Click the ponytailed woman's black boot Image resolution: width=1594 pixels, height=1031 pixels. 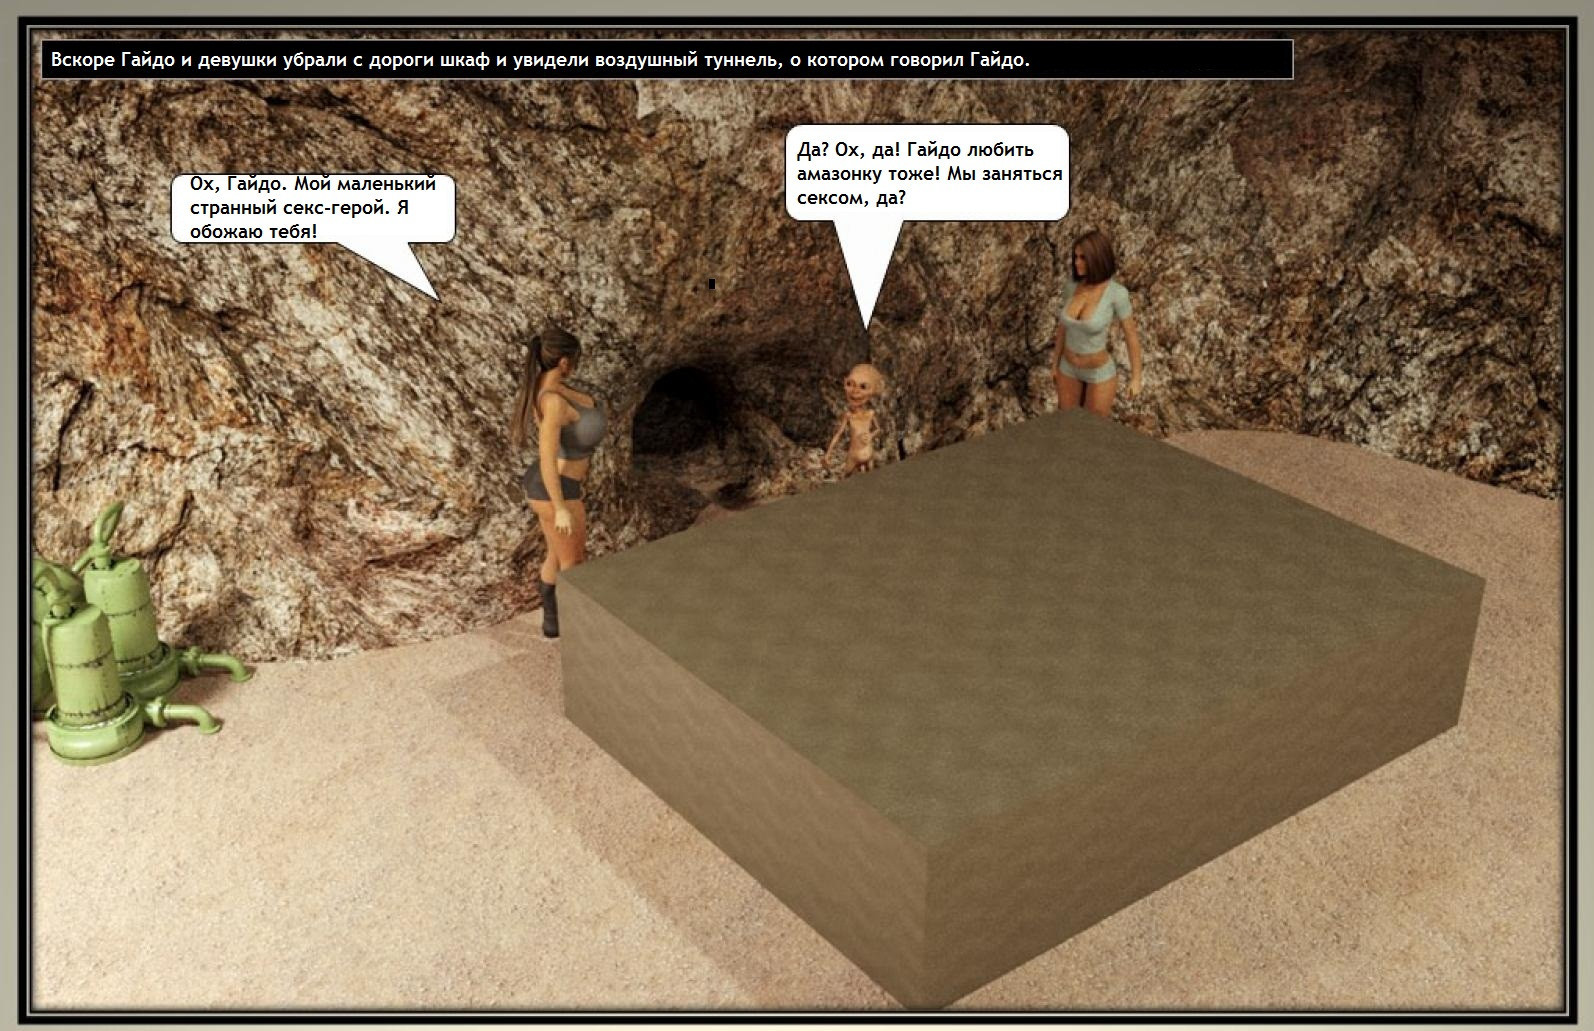[549, 608]
